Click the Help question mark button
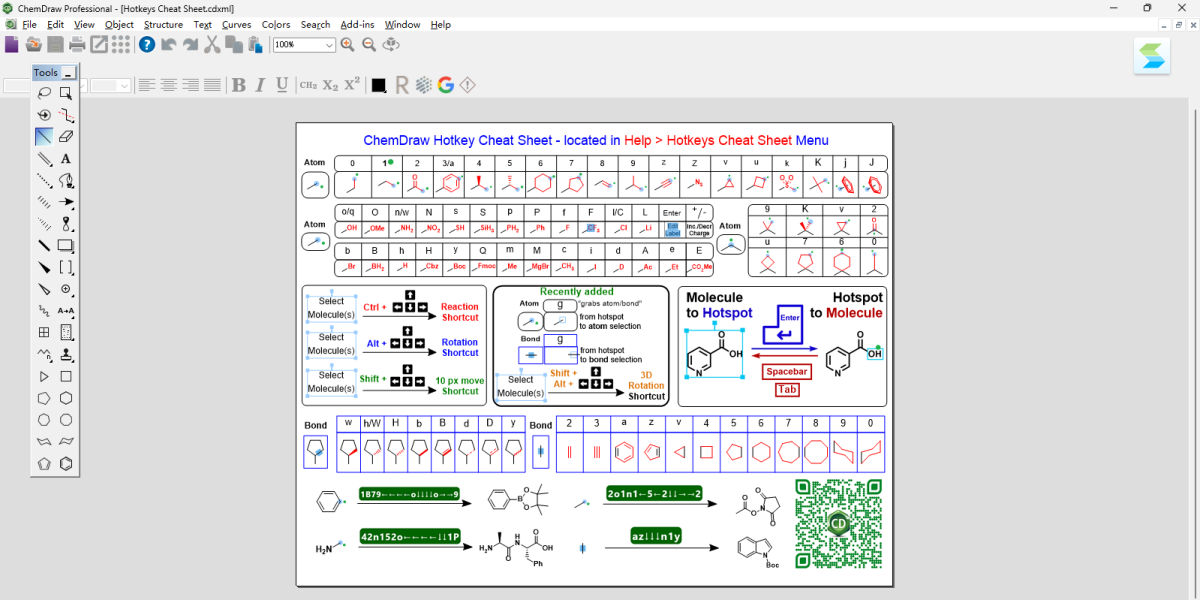 coord(147,45)
